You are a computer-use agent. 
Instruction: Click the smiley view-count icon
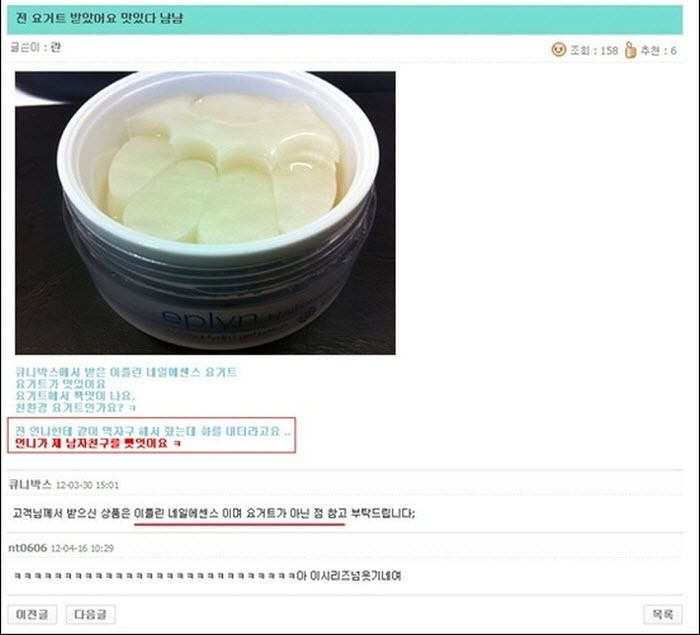click(x=558, y=50)
